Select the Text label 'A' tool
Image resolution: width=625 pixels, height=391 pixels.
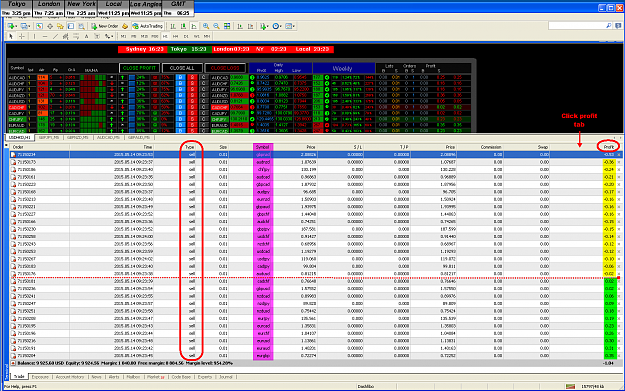(x=86, y=36)
